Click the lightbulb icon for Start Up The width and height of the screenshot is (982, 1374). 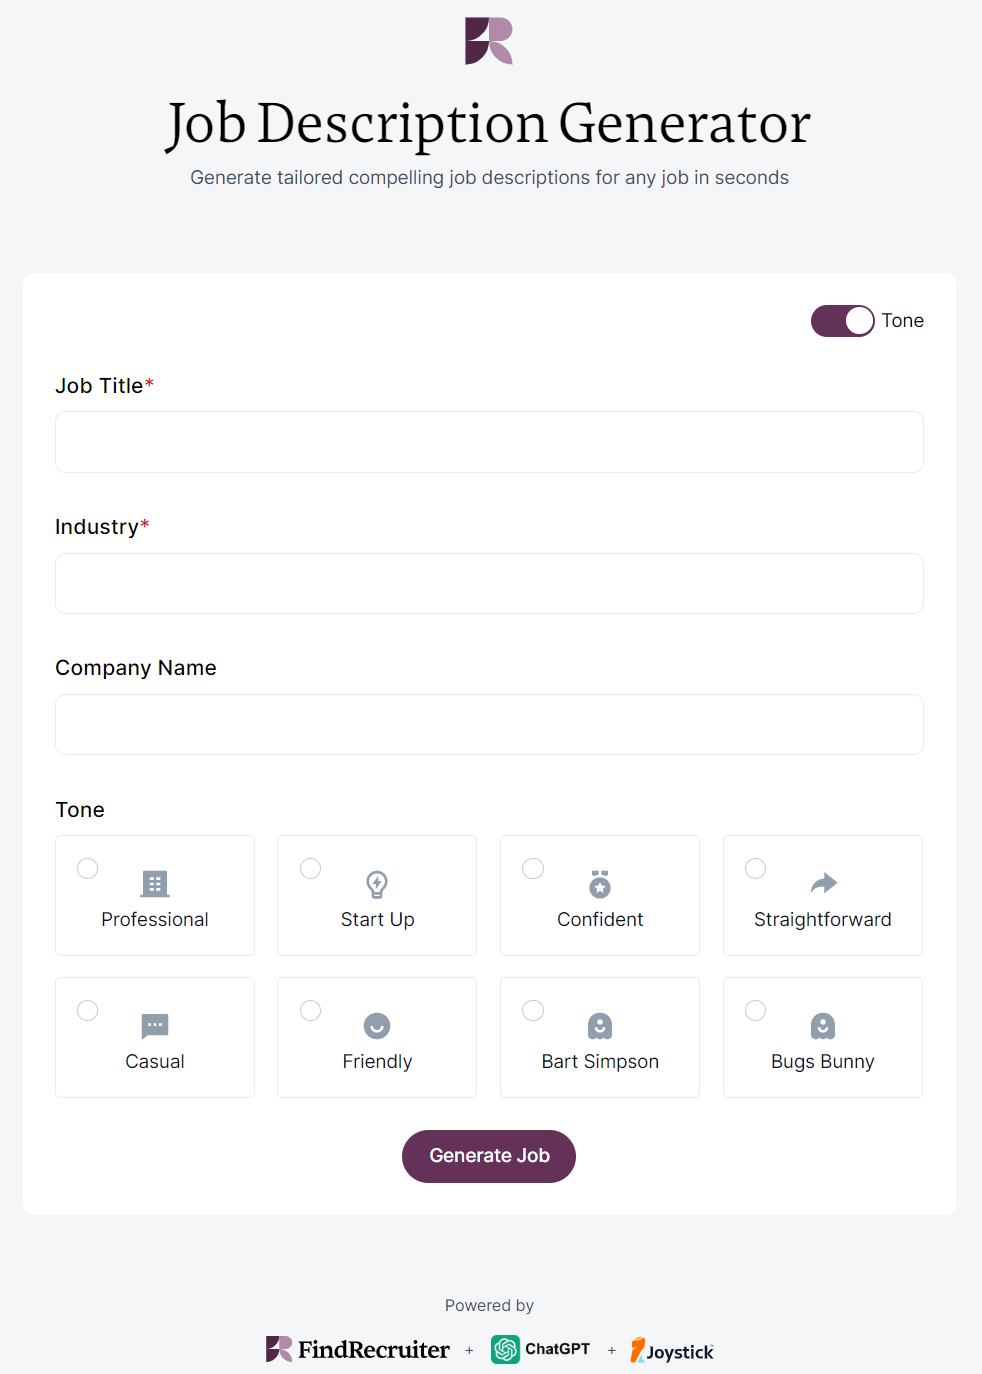(x=377, y=884)
